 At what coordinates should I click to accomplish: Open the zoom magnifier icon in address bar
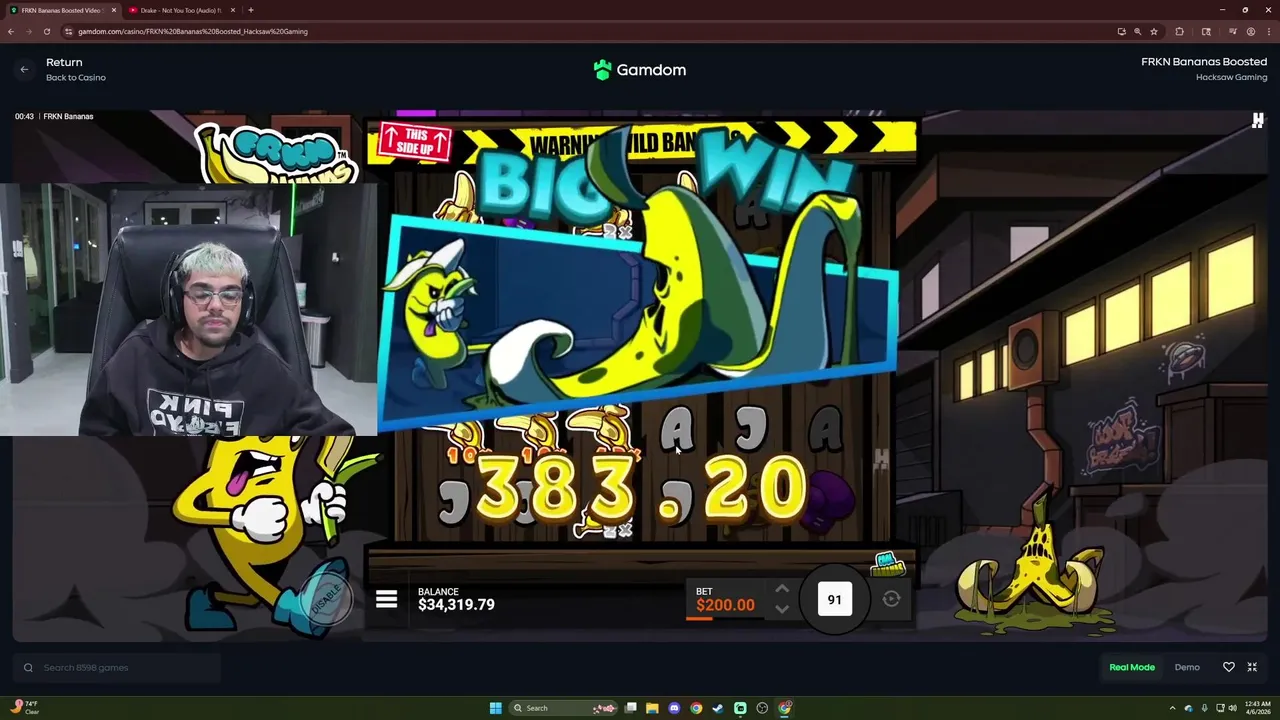[1137, 31]
